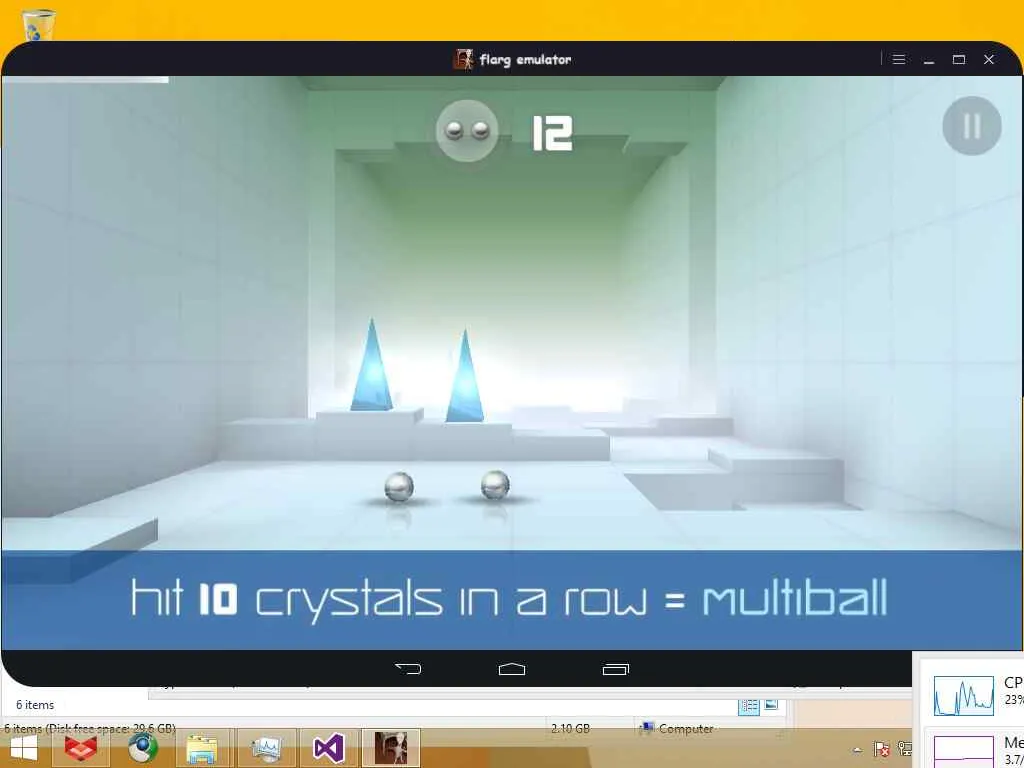This screenshot has height=768, width=1024.
Task: Show hidden system tray icons
Action: [x=857, y=750]
